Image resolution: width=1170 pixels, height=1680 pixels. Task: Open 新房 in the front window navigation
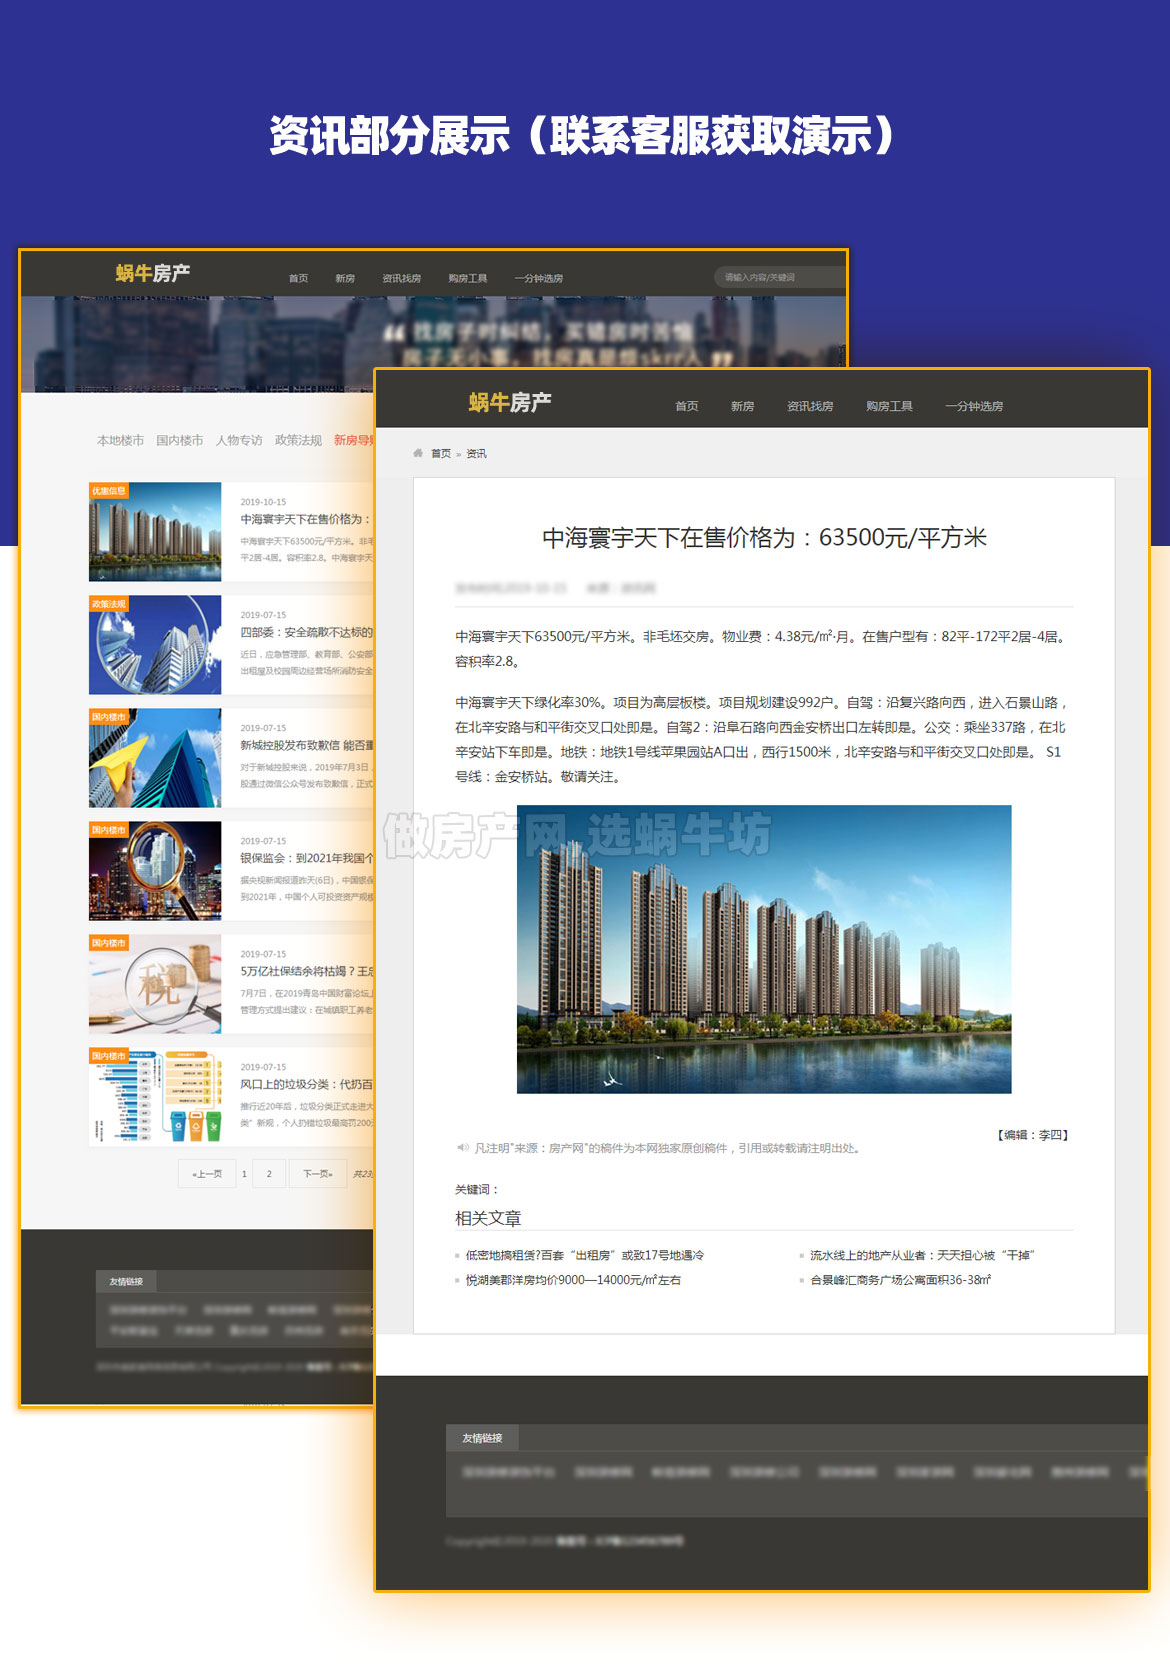tap(742, 406)
